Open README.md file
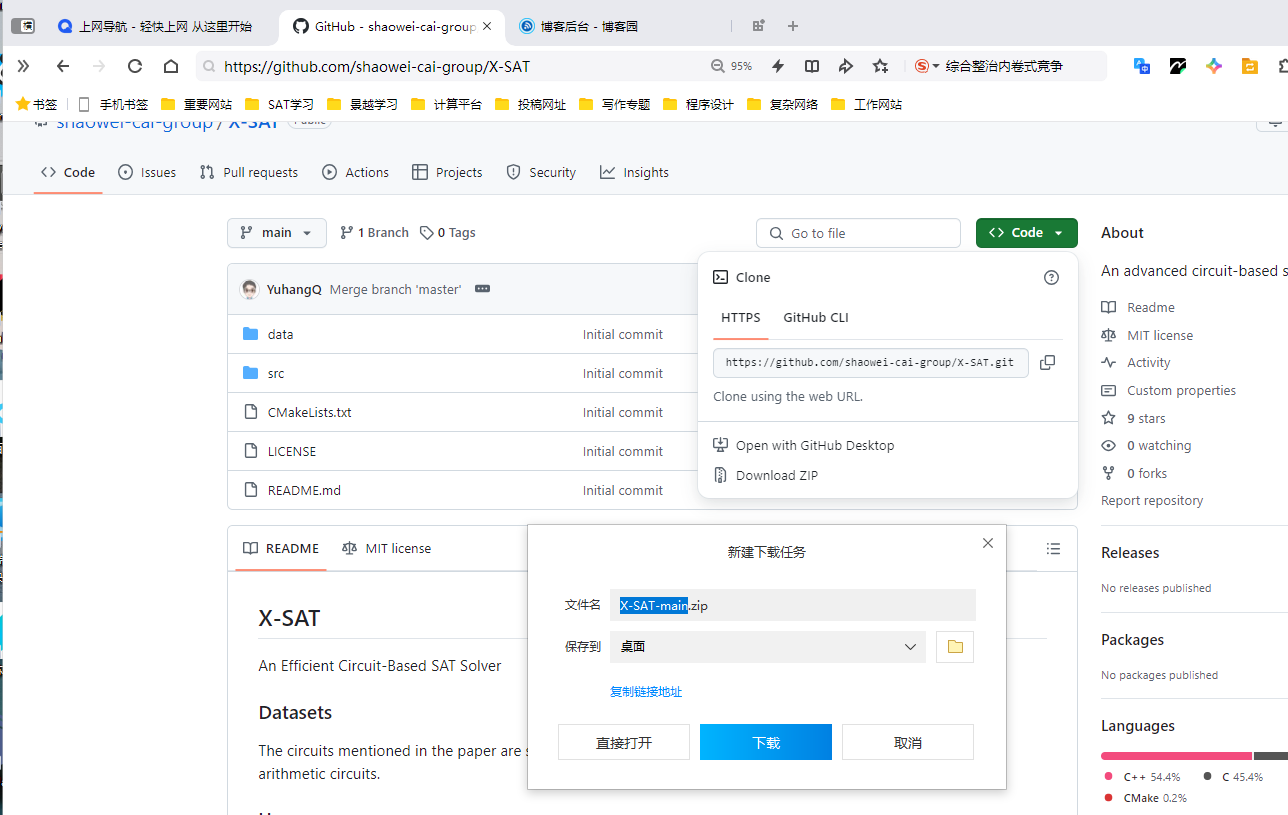 point(304,490)
